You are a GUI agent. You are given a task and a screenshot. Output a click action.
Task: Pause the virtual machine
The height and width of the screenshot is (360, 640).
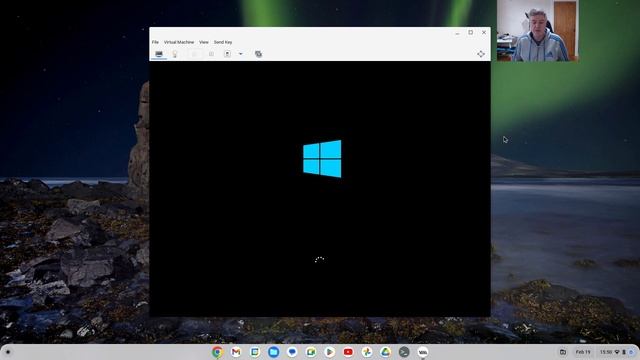pyautogui.click(x=211, y=54)
